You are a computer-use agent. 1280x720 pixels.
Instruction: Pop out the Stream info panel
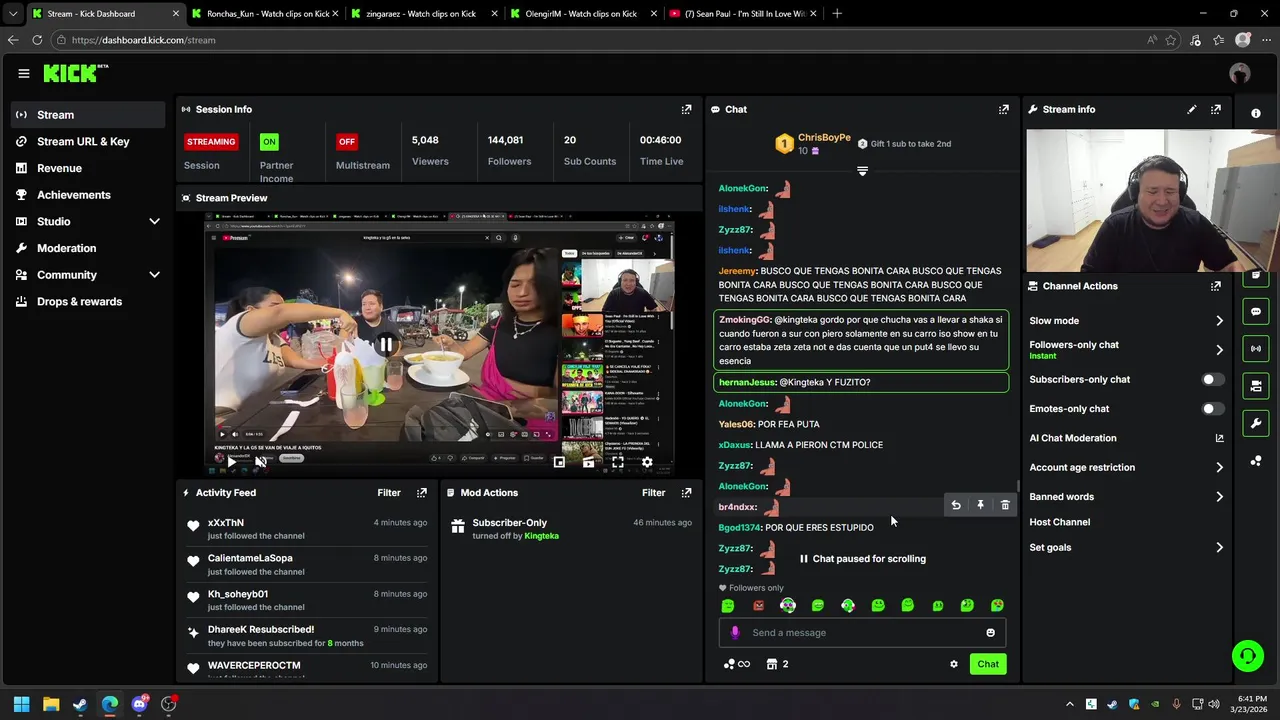(x=1216, y=110)
